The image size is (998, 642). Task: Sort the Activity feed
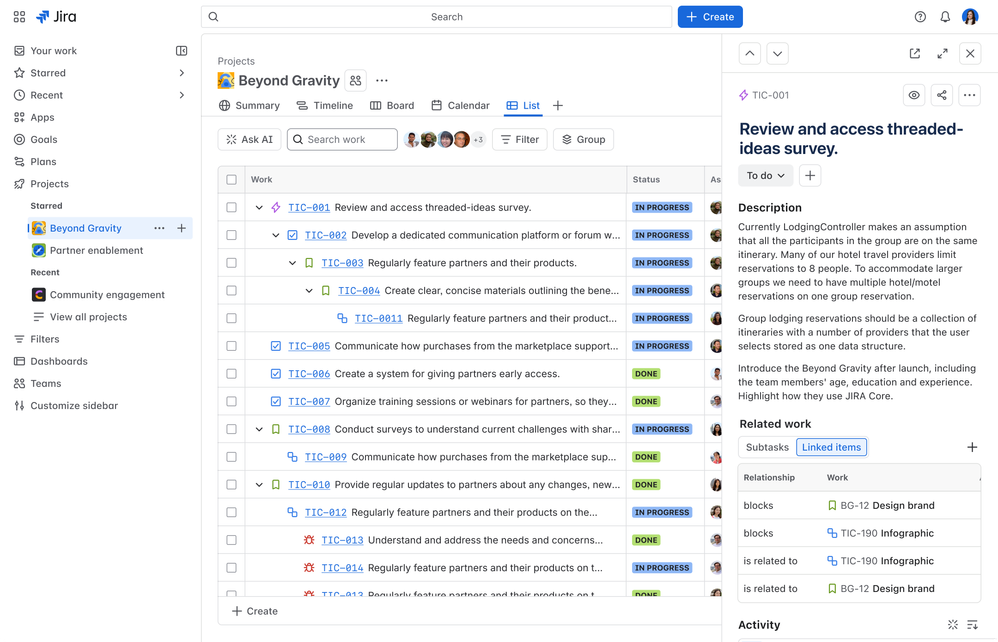pos(973,625)
